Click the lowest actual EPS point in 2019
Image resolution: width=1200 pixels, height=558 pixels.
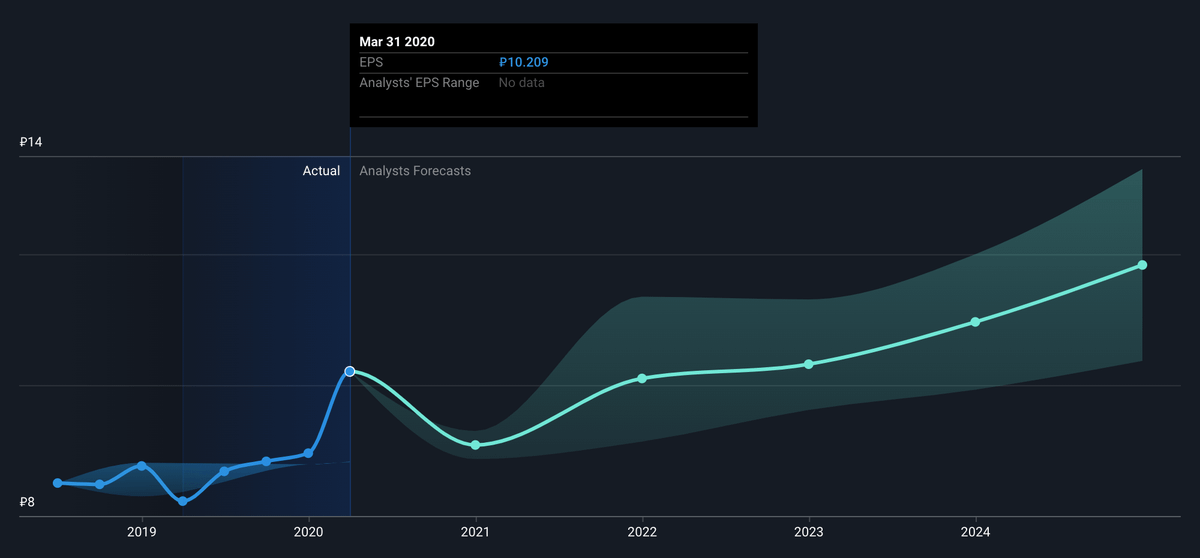point(183,501)
